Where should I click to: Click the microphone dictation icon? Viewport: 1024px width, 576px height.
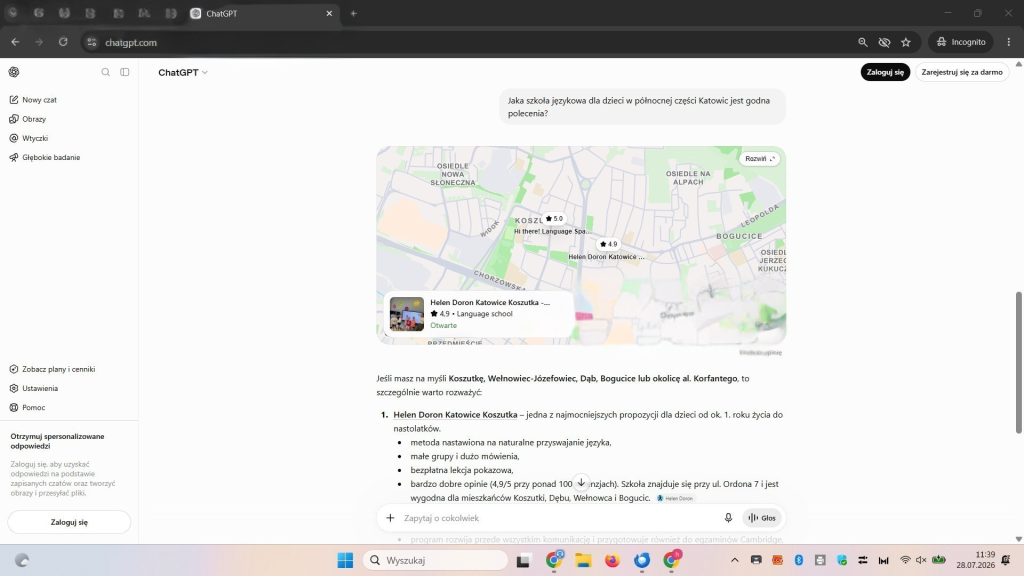coord(728,518)
